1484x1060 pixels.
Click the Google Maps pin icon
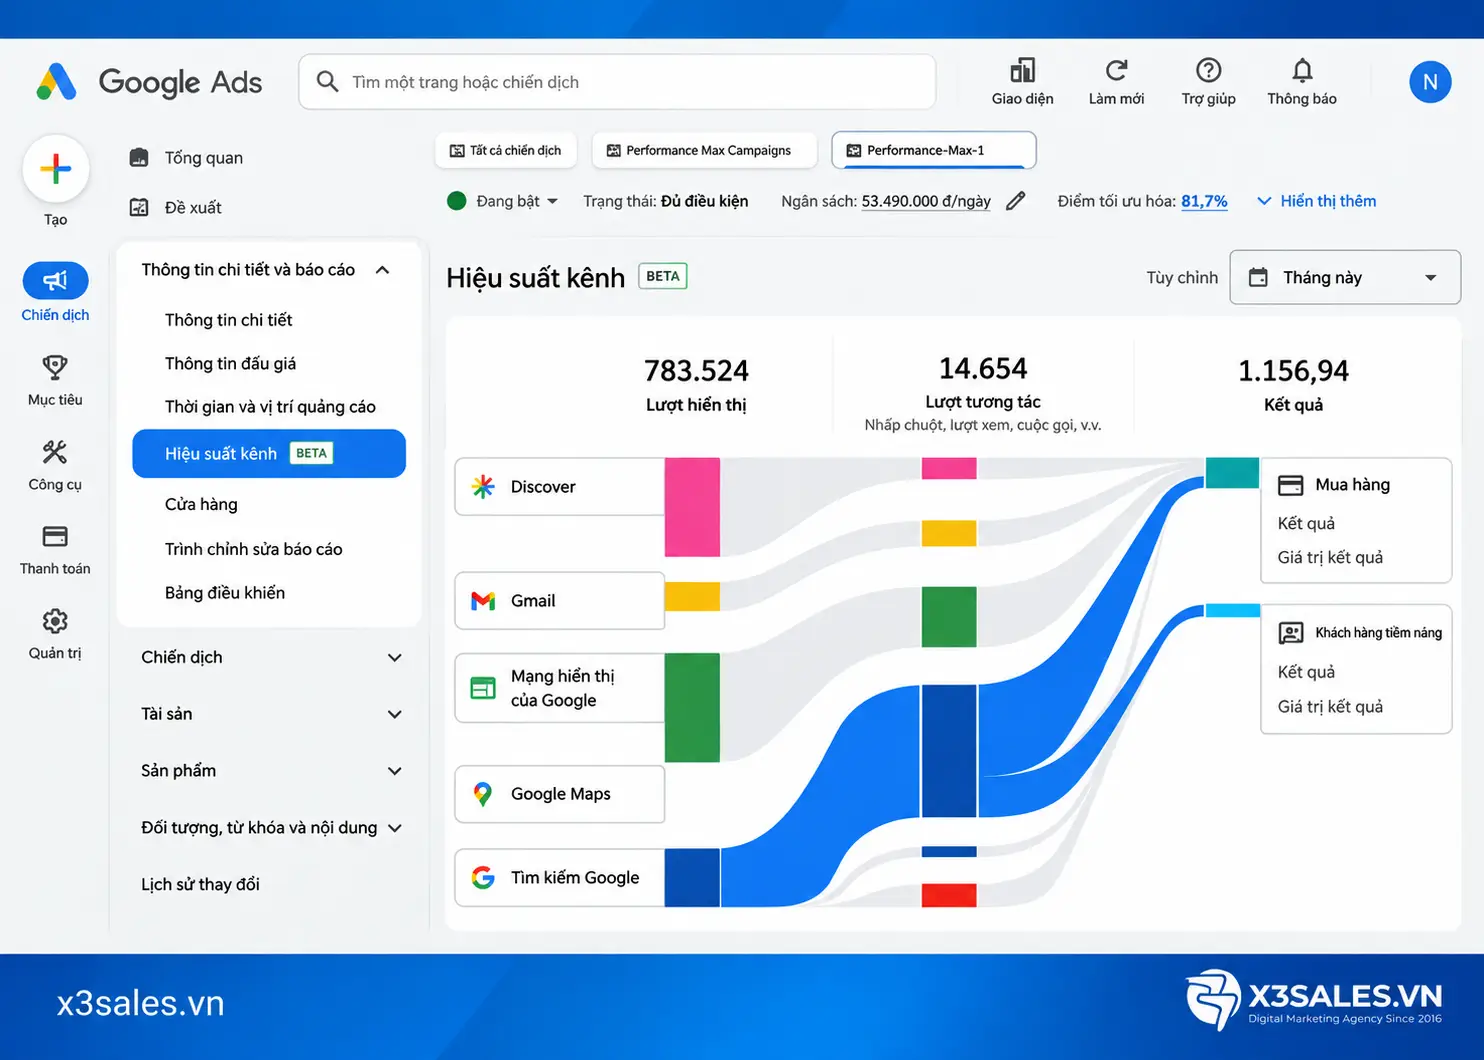tap(483, 794)
